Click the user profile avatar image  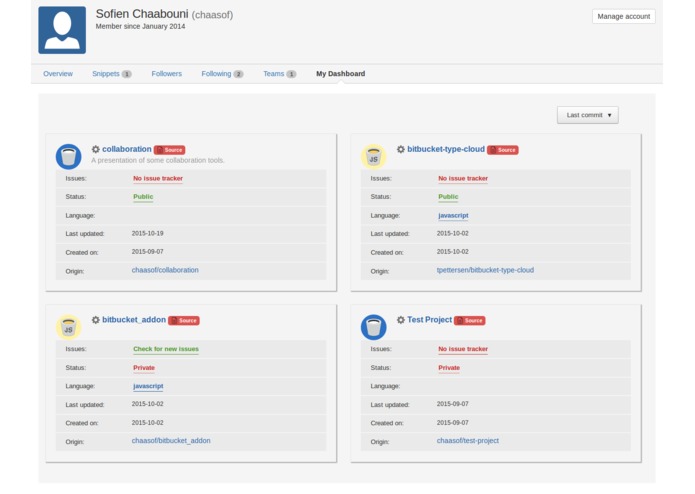tap(62, 30)
